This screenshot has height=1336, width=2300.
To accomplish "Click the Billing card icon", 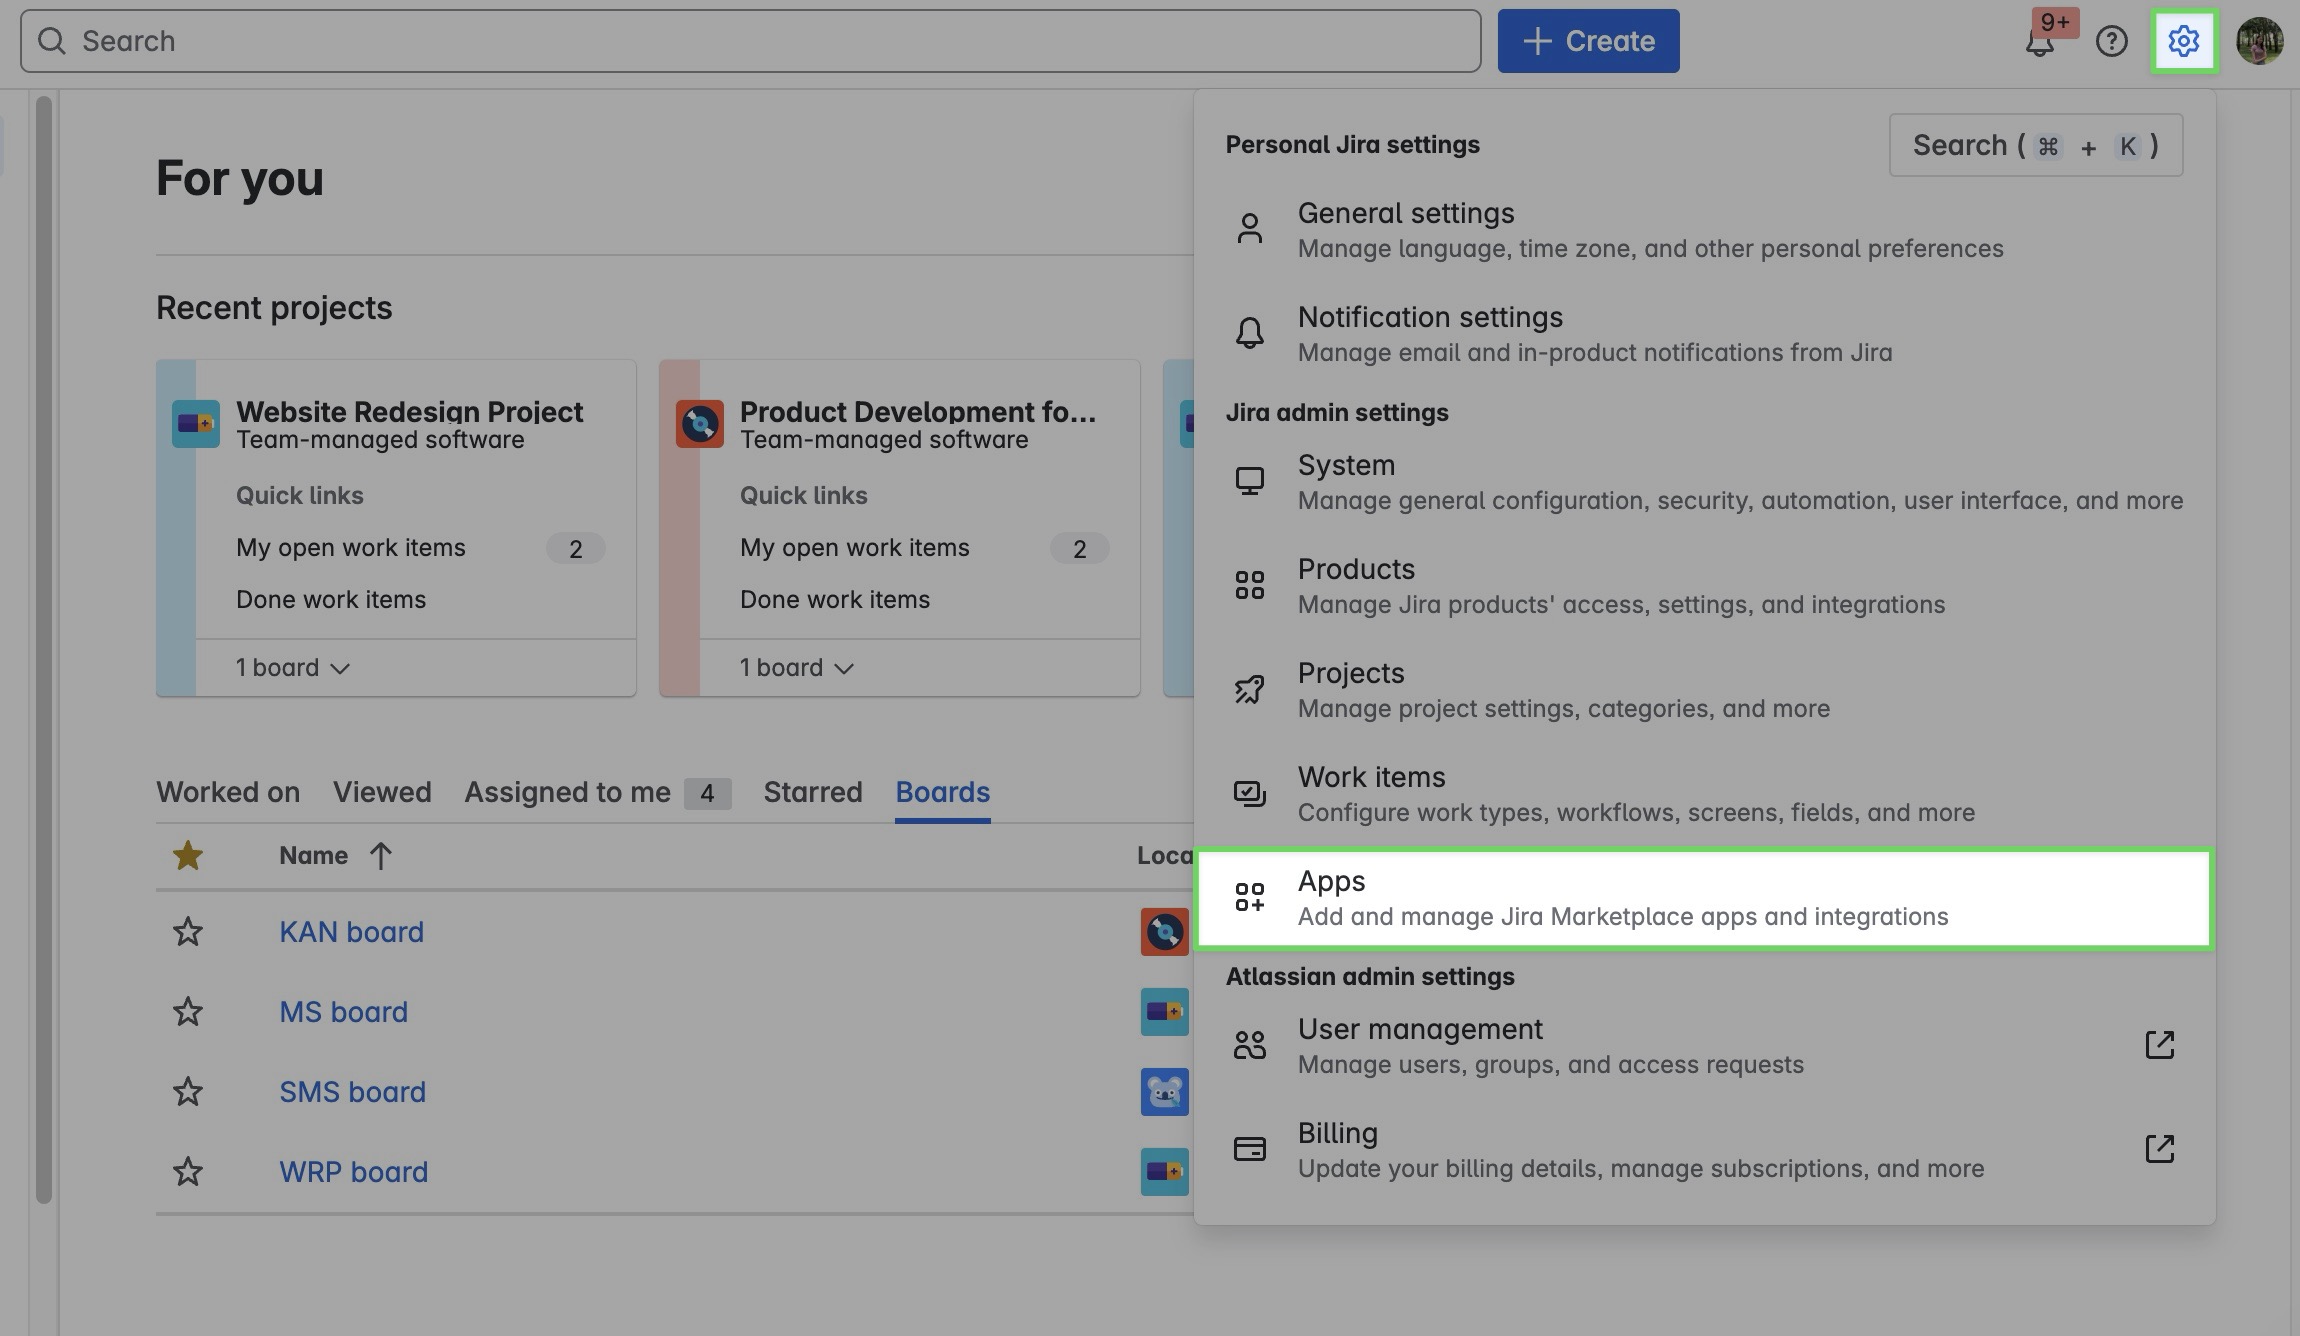I will click(1249, 1149).
